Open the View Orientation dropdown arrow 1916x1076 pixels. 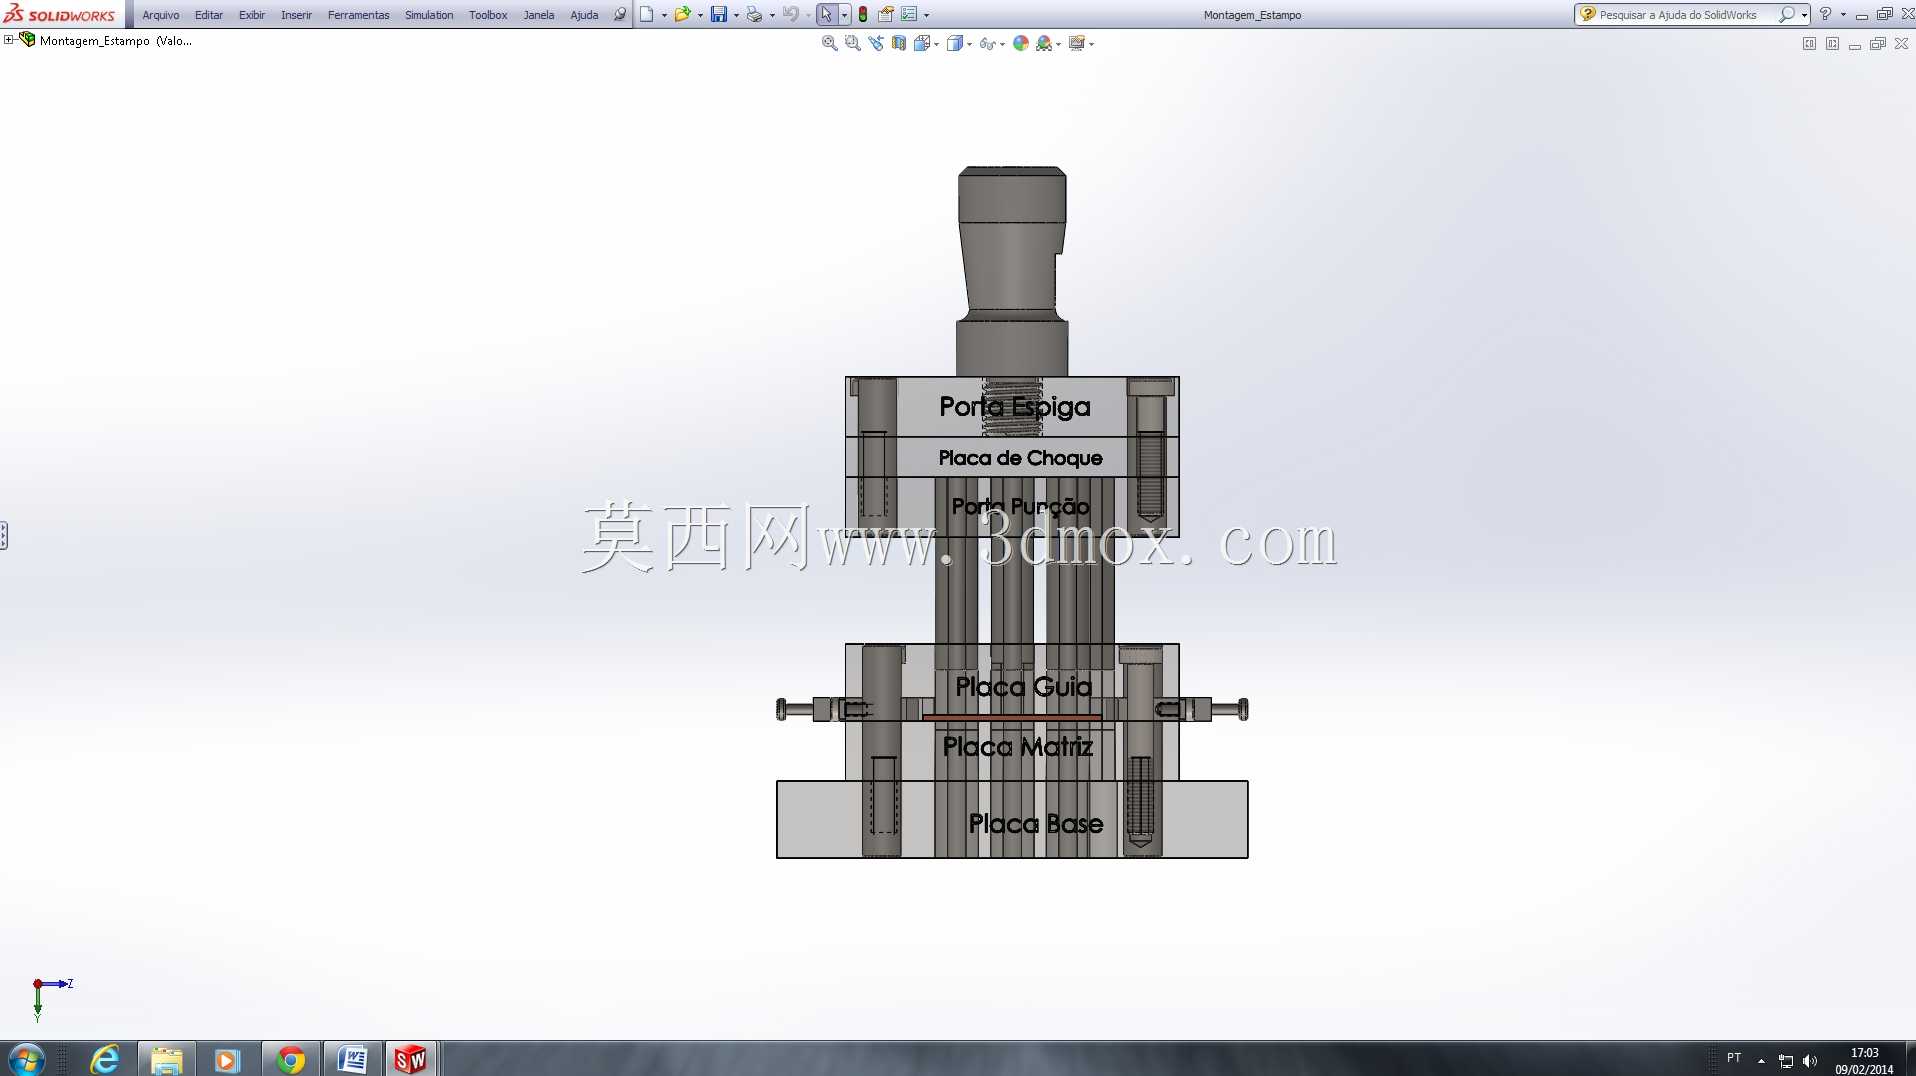[936, 44]
